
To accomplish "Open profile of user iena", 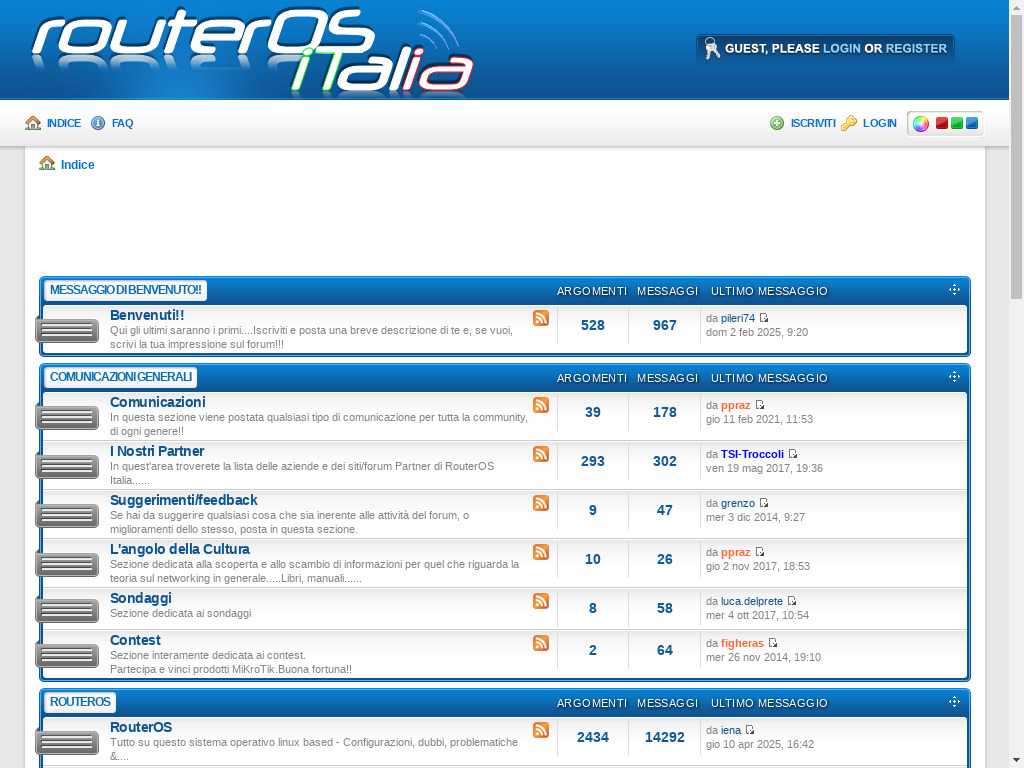I will [x=731, y=730].
